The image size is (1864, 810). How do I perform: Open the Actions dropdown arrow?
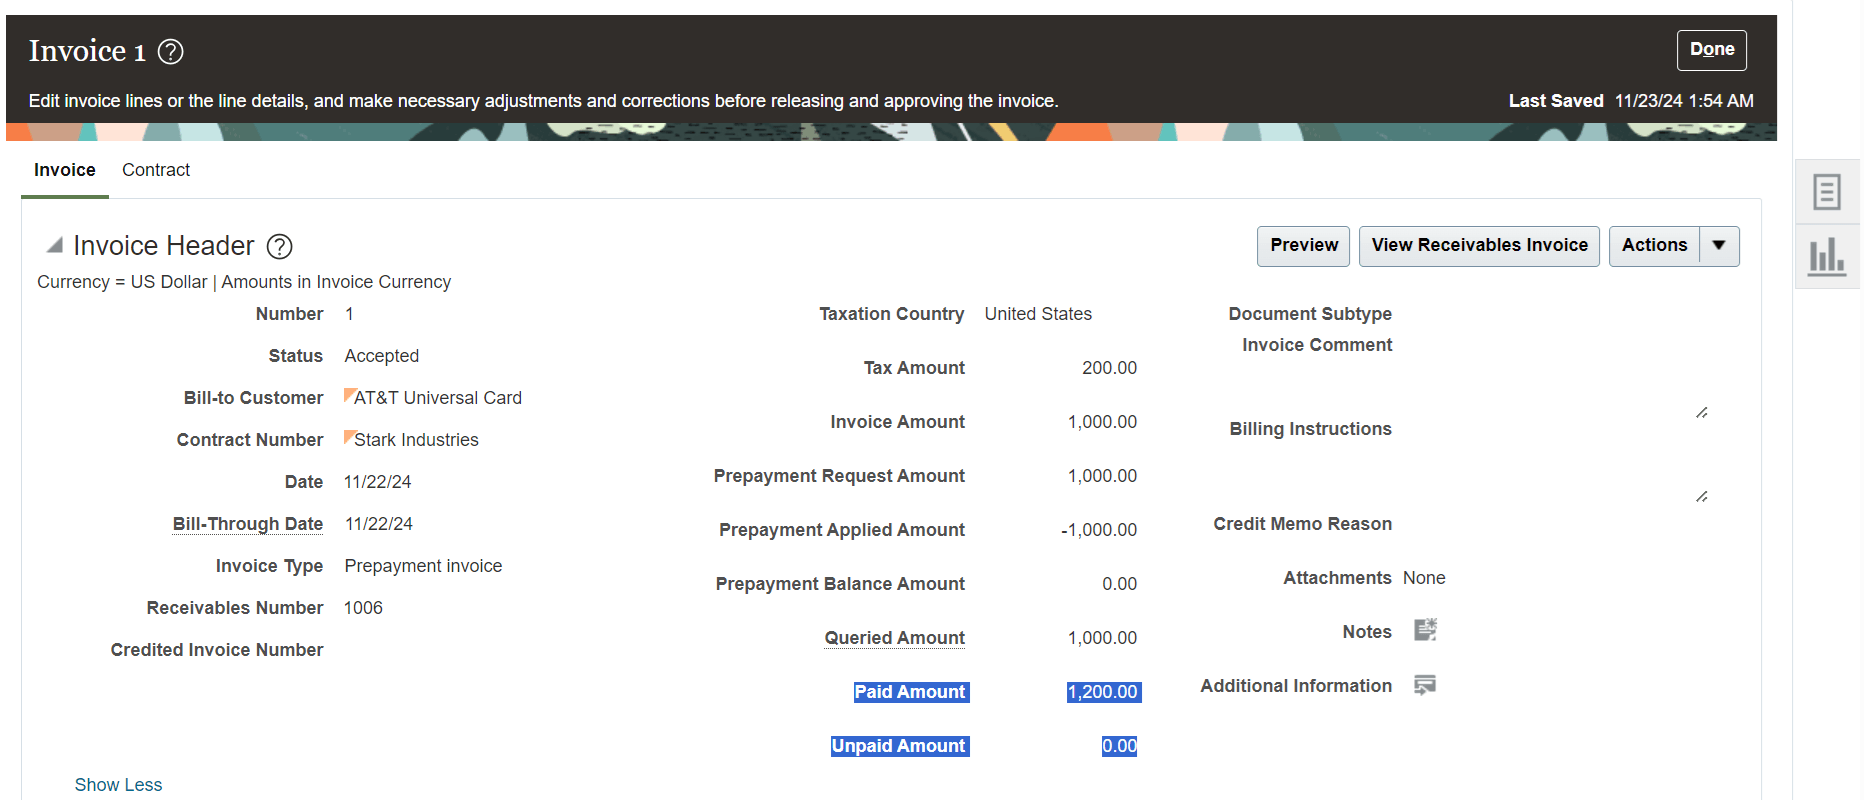coord(1719,246)
